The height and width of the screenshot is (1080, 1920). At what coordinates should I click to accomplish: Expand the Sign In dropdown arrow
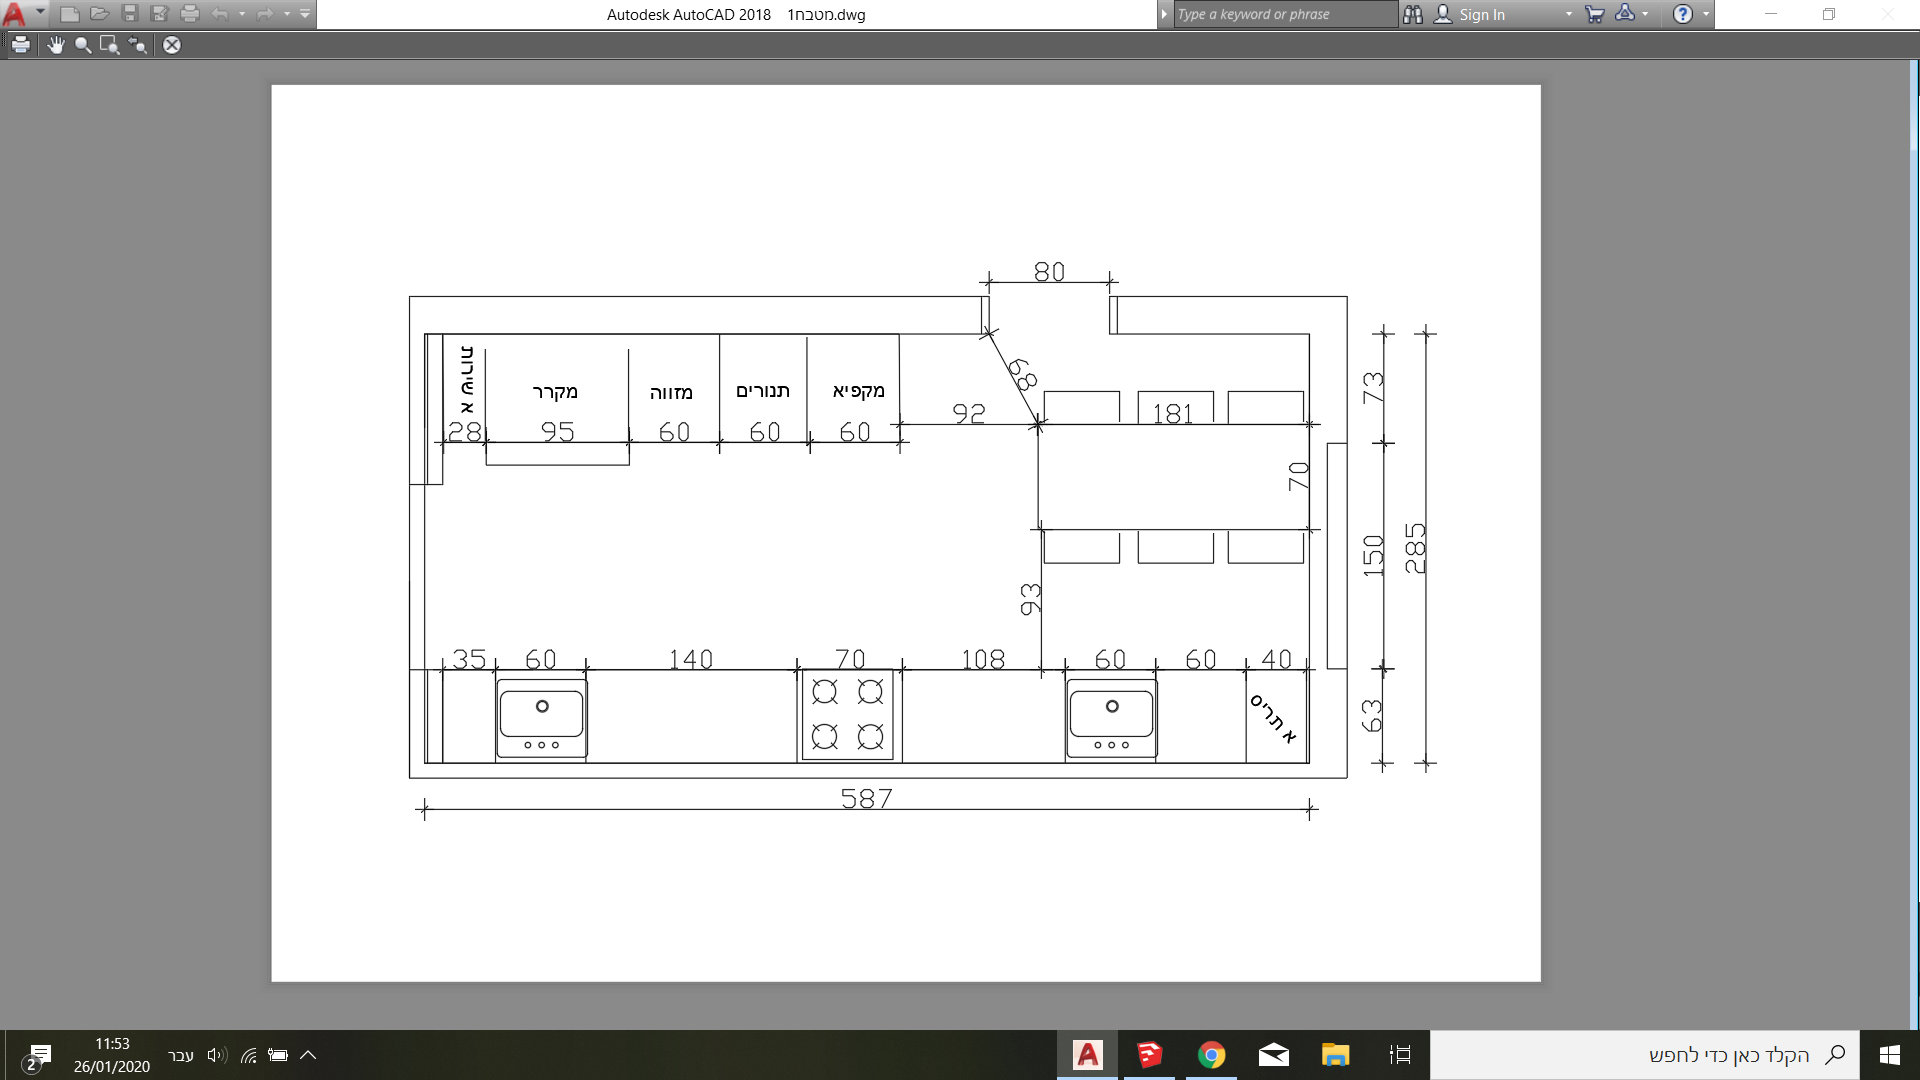click(1568, 14)
